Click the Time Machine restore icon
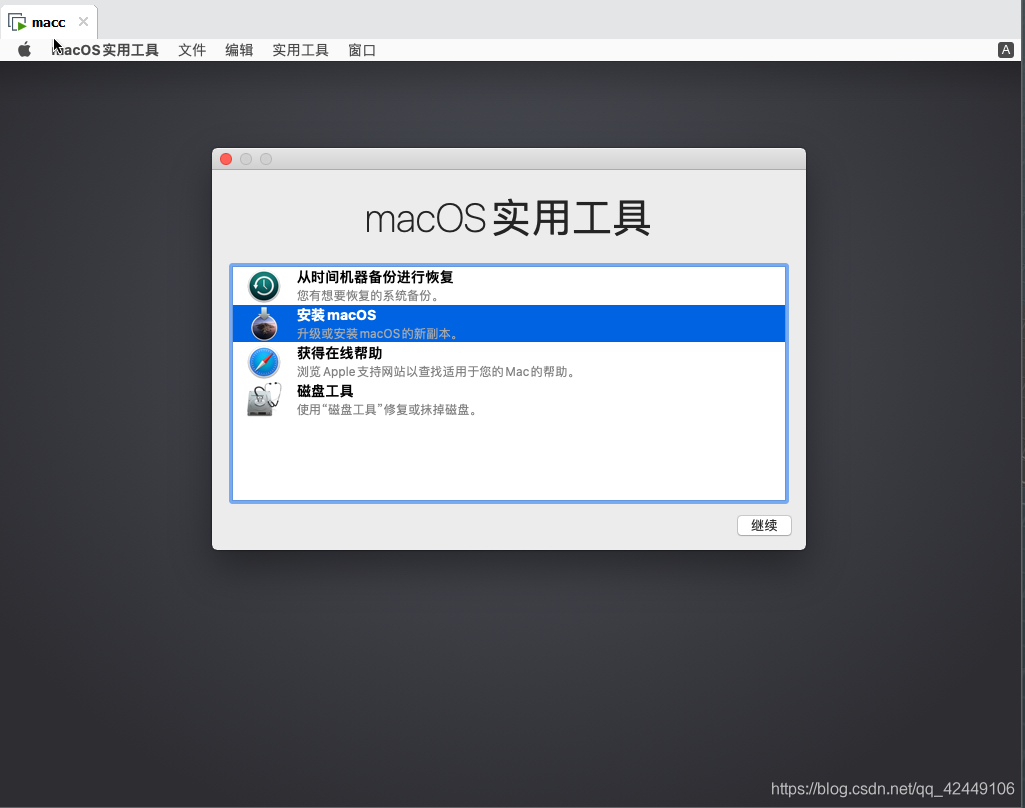The image size is (1025, 808). coord(264,286)
